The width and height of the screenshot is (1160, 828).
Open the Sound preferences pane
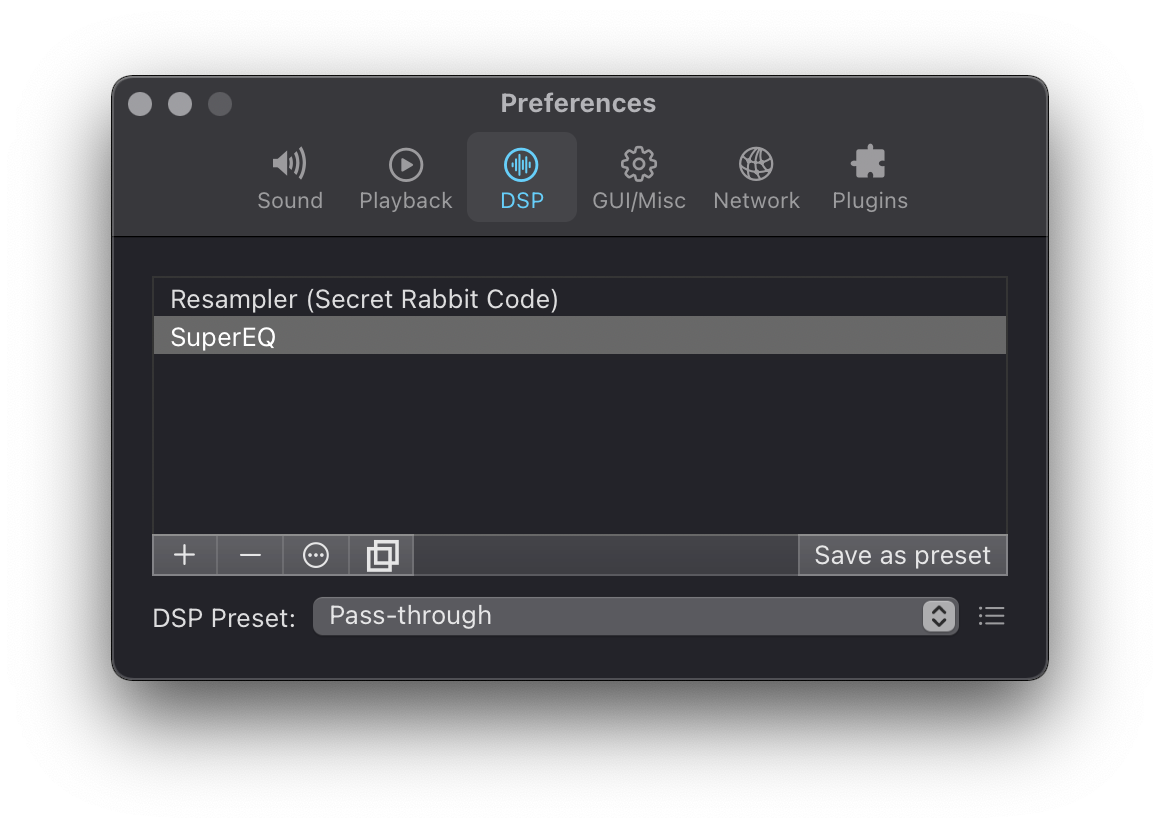click(x=290, y=177)
